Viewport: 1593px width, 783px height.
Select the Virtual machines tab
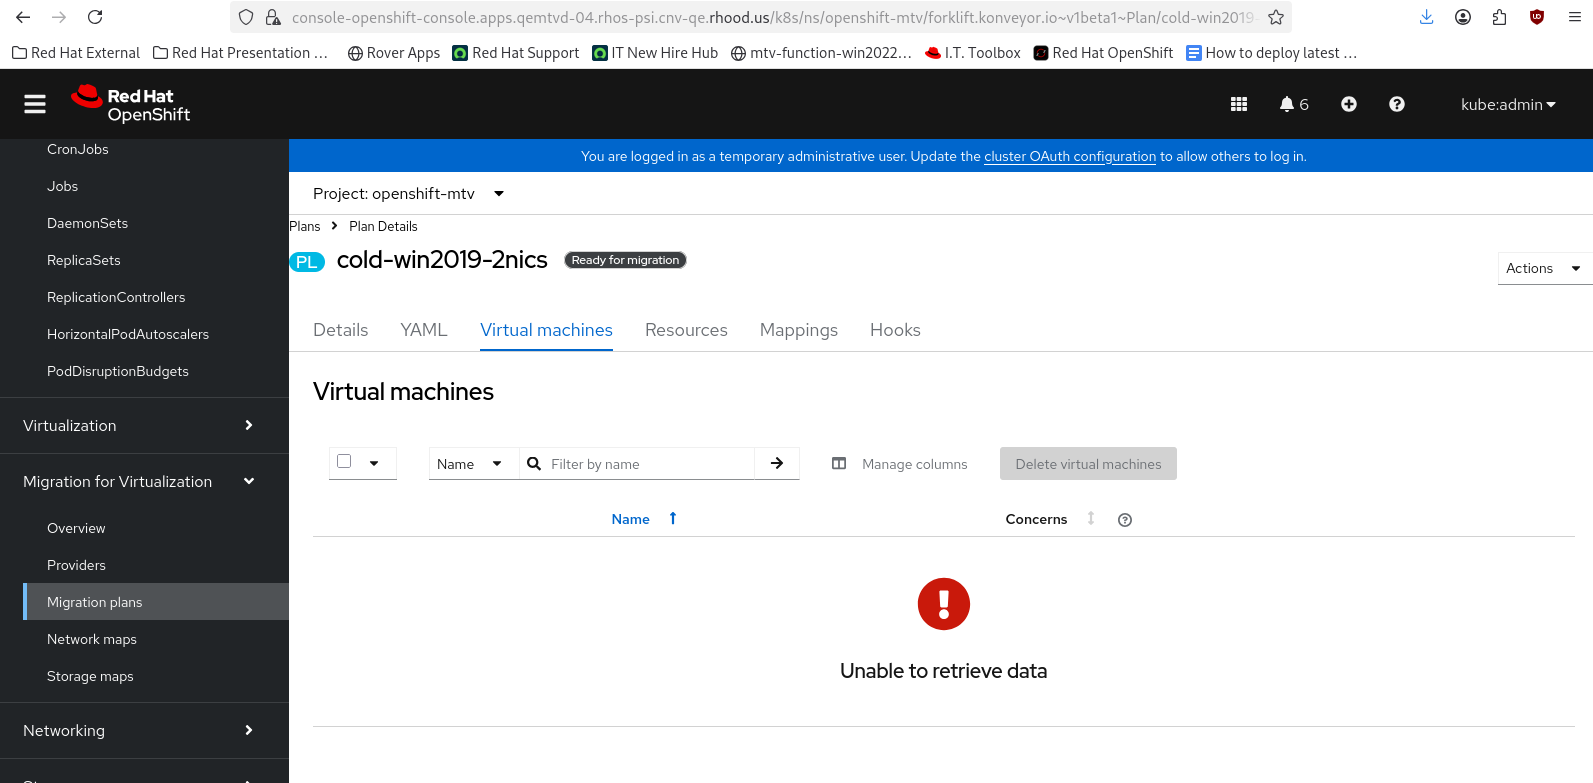(x=546, y=330)
